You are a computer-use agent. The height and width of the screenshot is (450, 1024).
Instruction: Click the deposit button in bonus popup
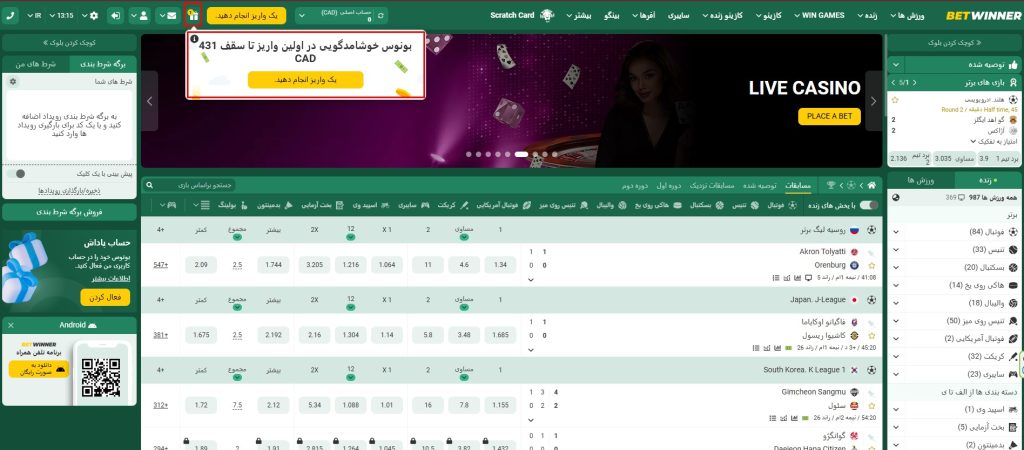[306, 80]
